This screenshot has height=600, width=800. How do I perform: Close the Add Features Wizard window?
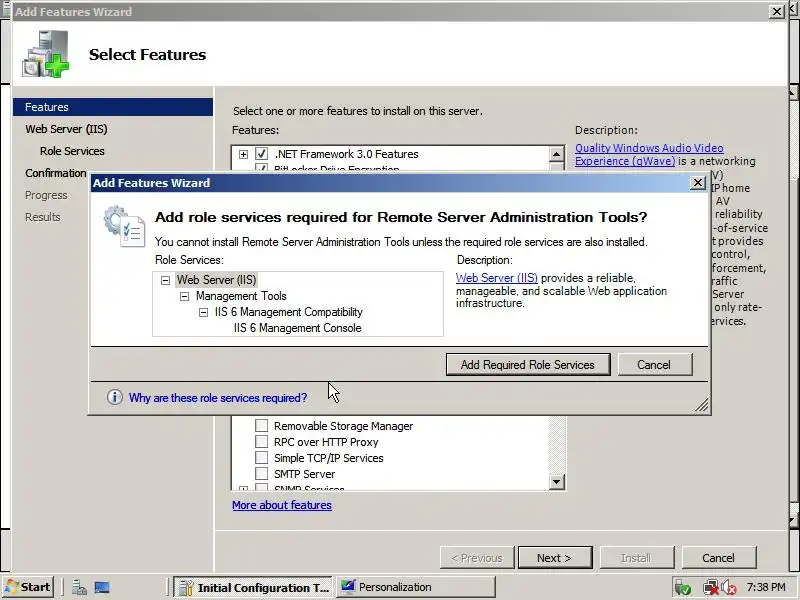pos(777,11)
